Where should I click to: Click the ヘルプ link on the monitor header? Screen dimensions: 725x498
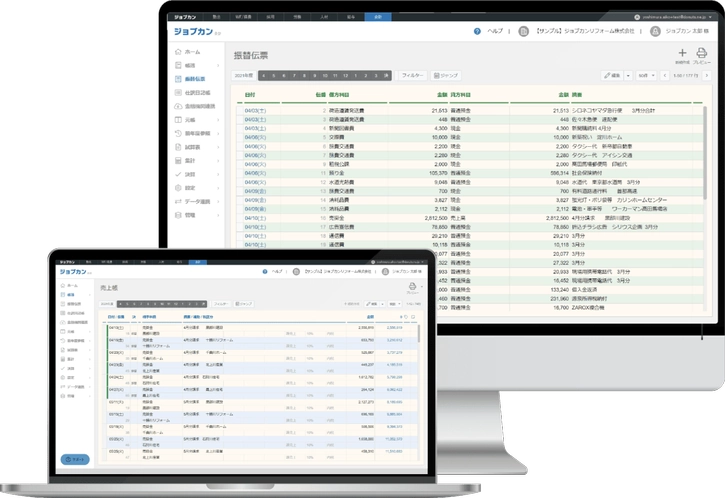[495, 31]
